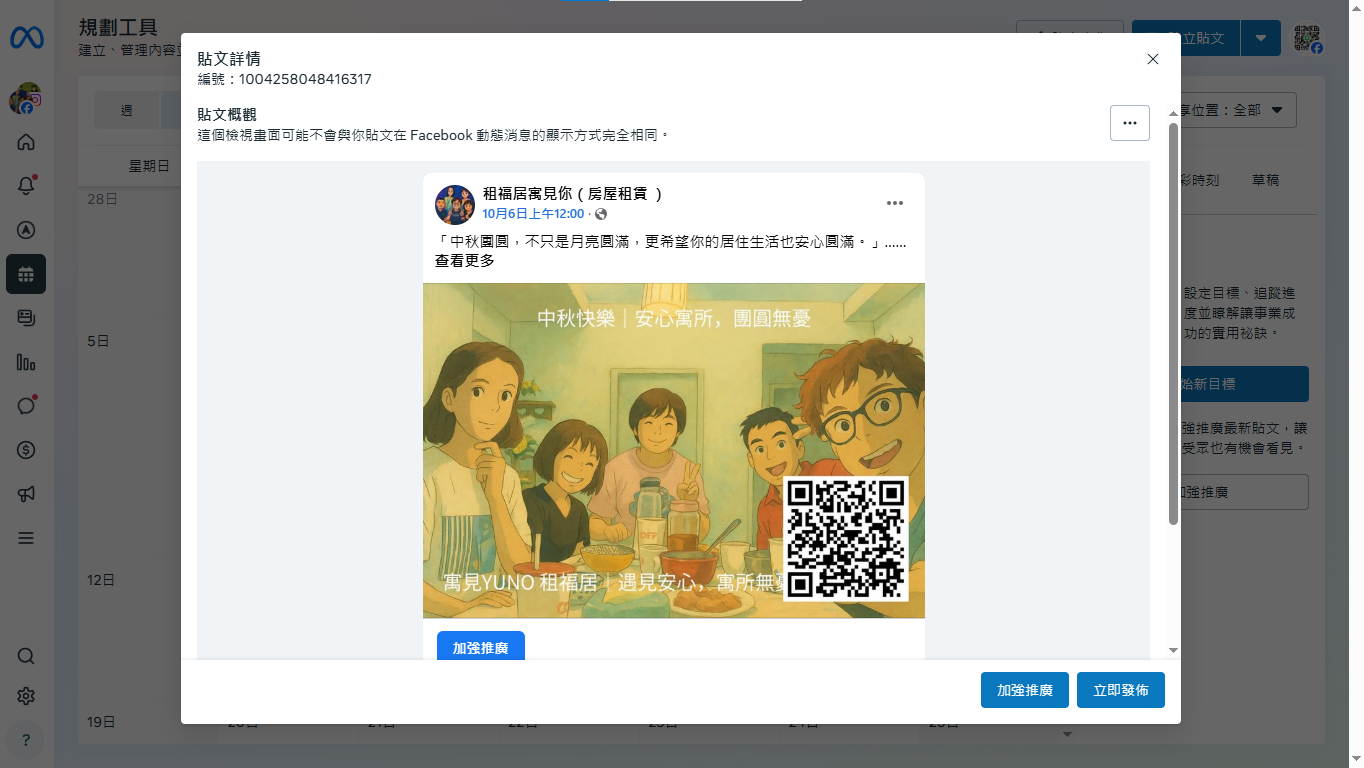Screen dimensions: 1364x768
Task: Open the All tools hamburger menu
Action: click(26, 538)
